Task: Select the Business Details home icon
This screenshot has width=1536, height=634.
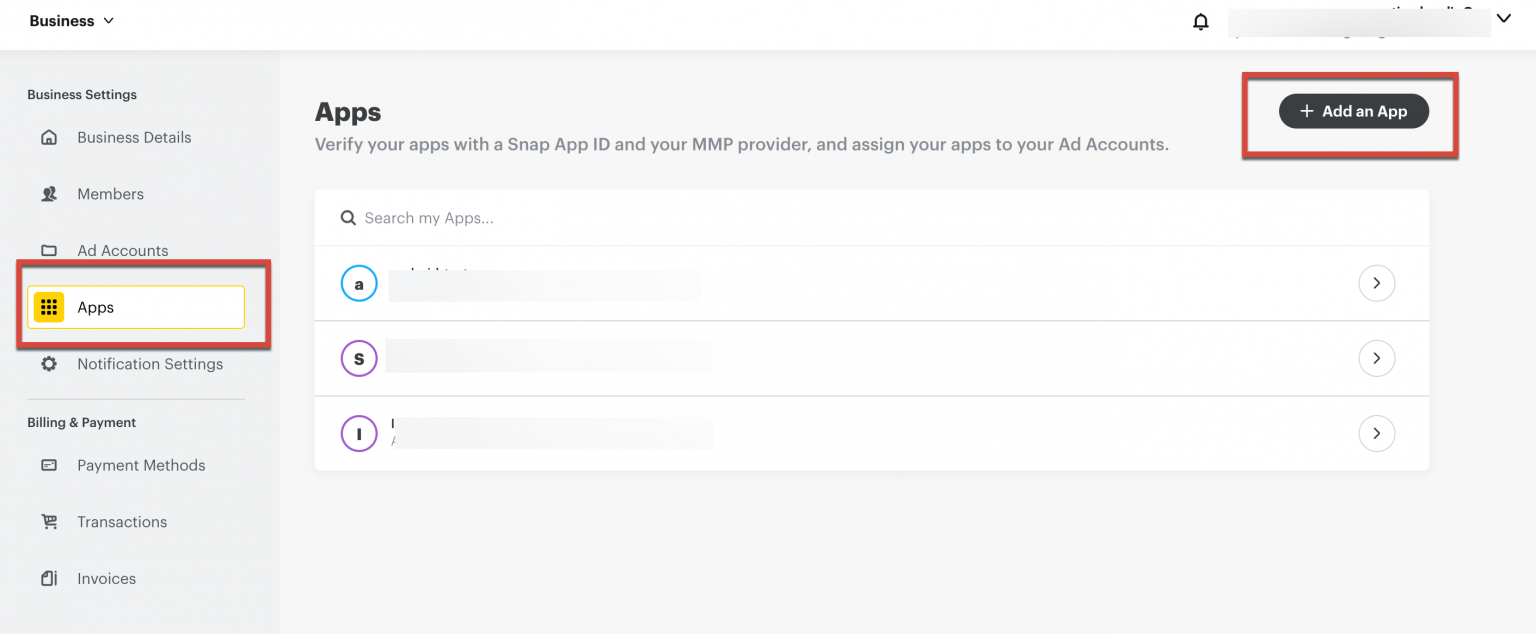Action: (x=49, y=137)
